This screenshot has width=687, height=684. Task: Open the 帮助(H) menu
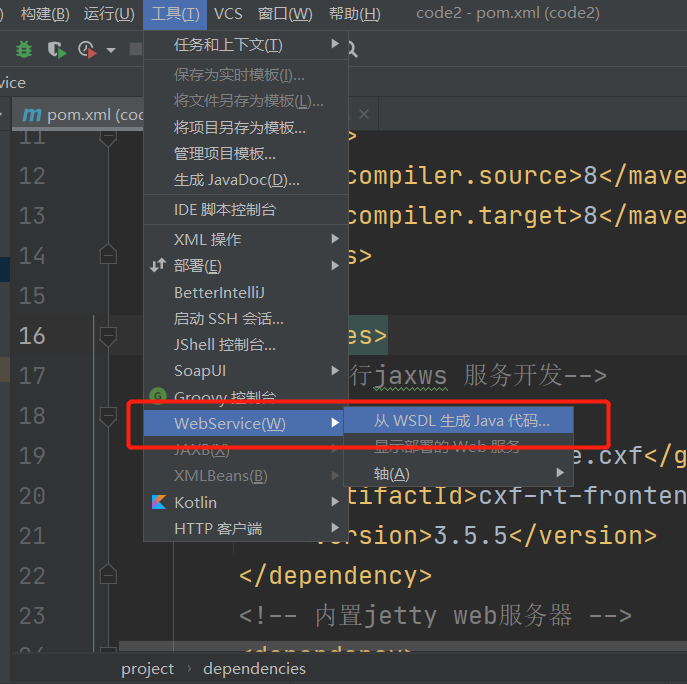point(355,14)
